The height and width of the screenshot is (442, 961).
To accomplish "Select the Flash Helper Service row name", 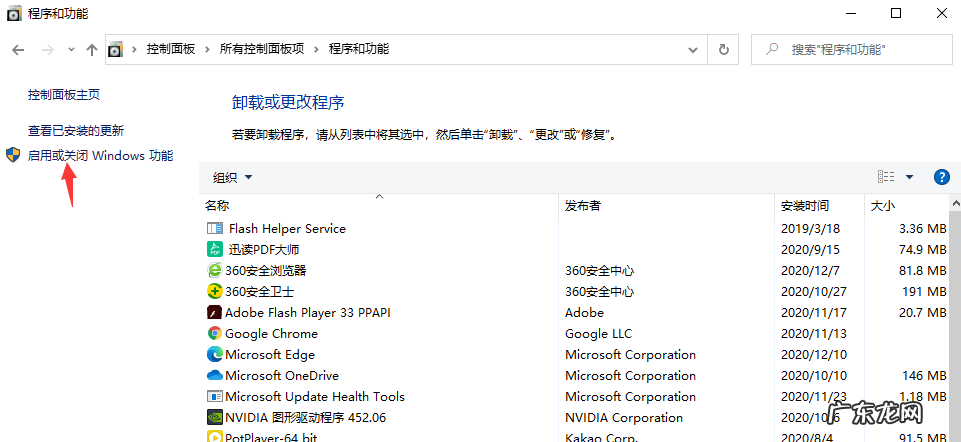I will (287, 229).
